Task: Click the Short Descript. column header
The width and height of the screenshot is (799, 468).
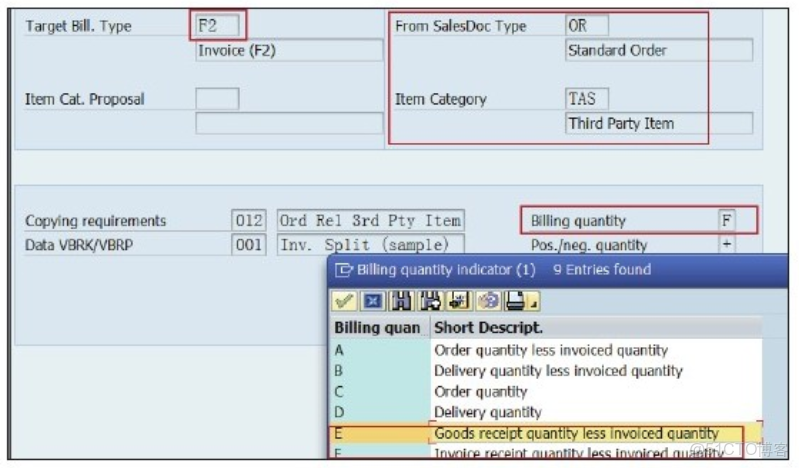Action: (596, 327)
